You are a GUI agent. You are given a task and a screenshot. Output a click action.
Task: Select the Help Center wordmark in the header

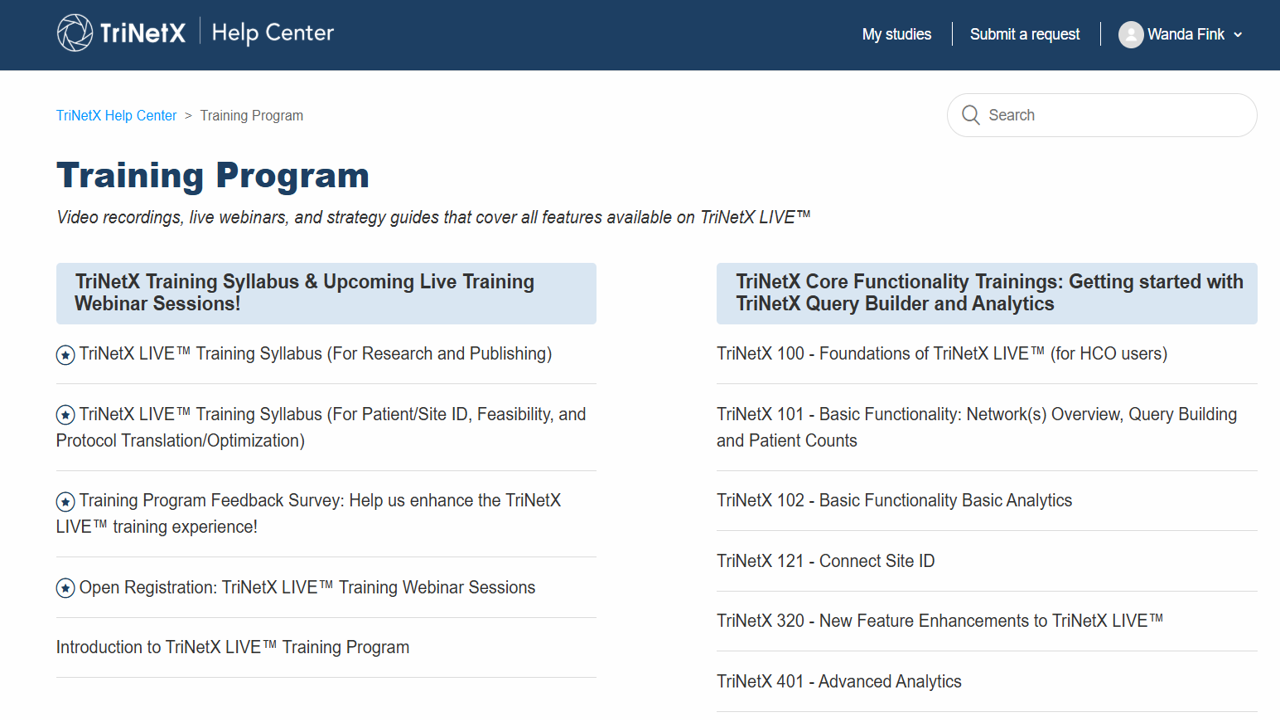tap(272, 32)
